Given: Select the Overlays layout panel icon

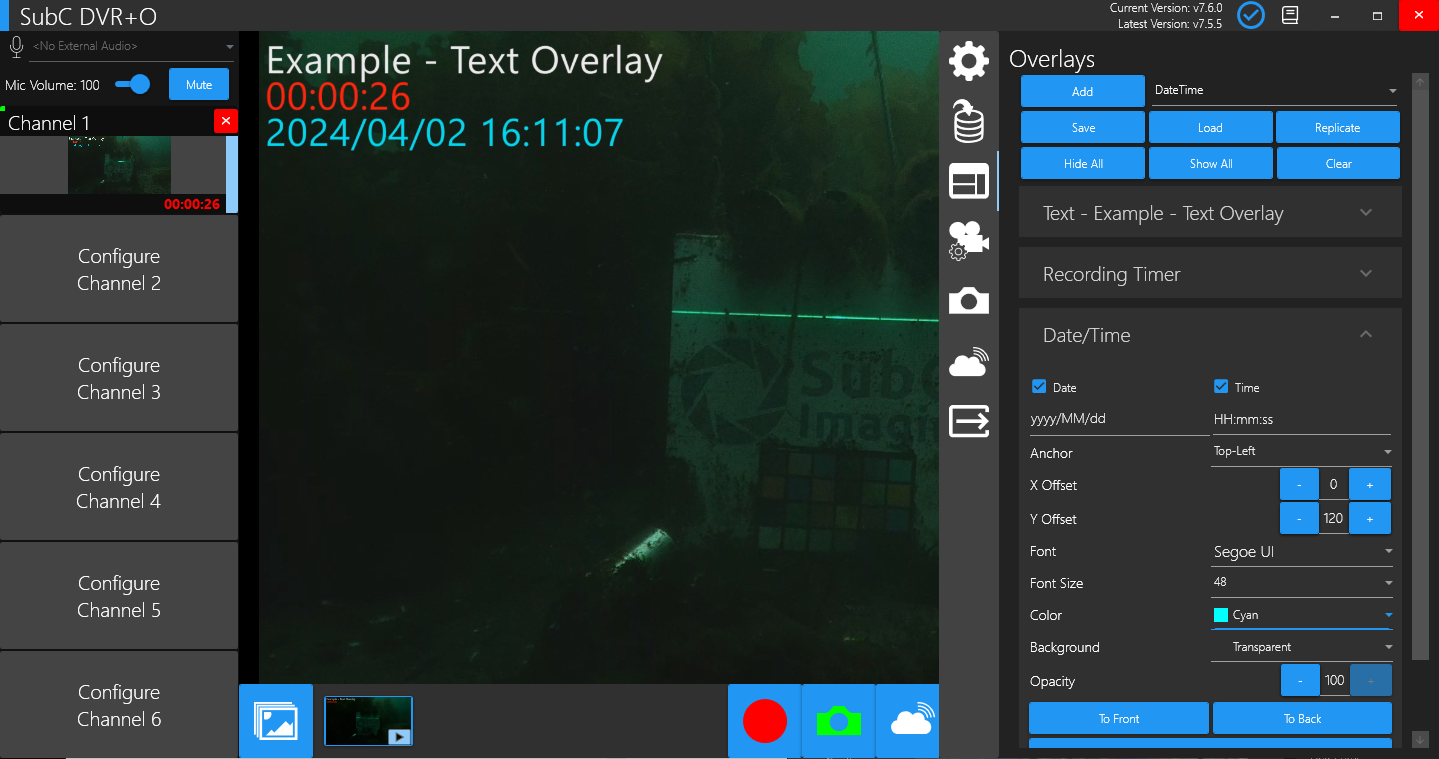Looking at the screenshot, I should 968,182.
